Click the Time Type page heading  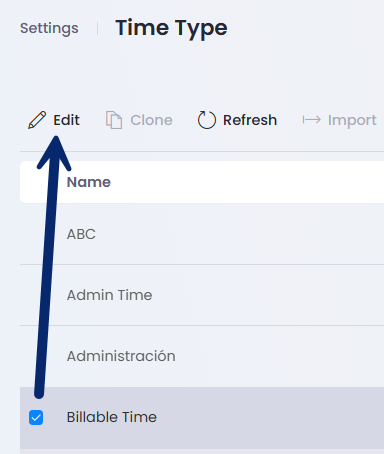171,29
